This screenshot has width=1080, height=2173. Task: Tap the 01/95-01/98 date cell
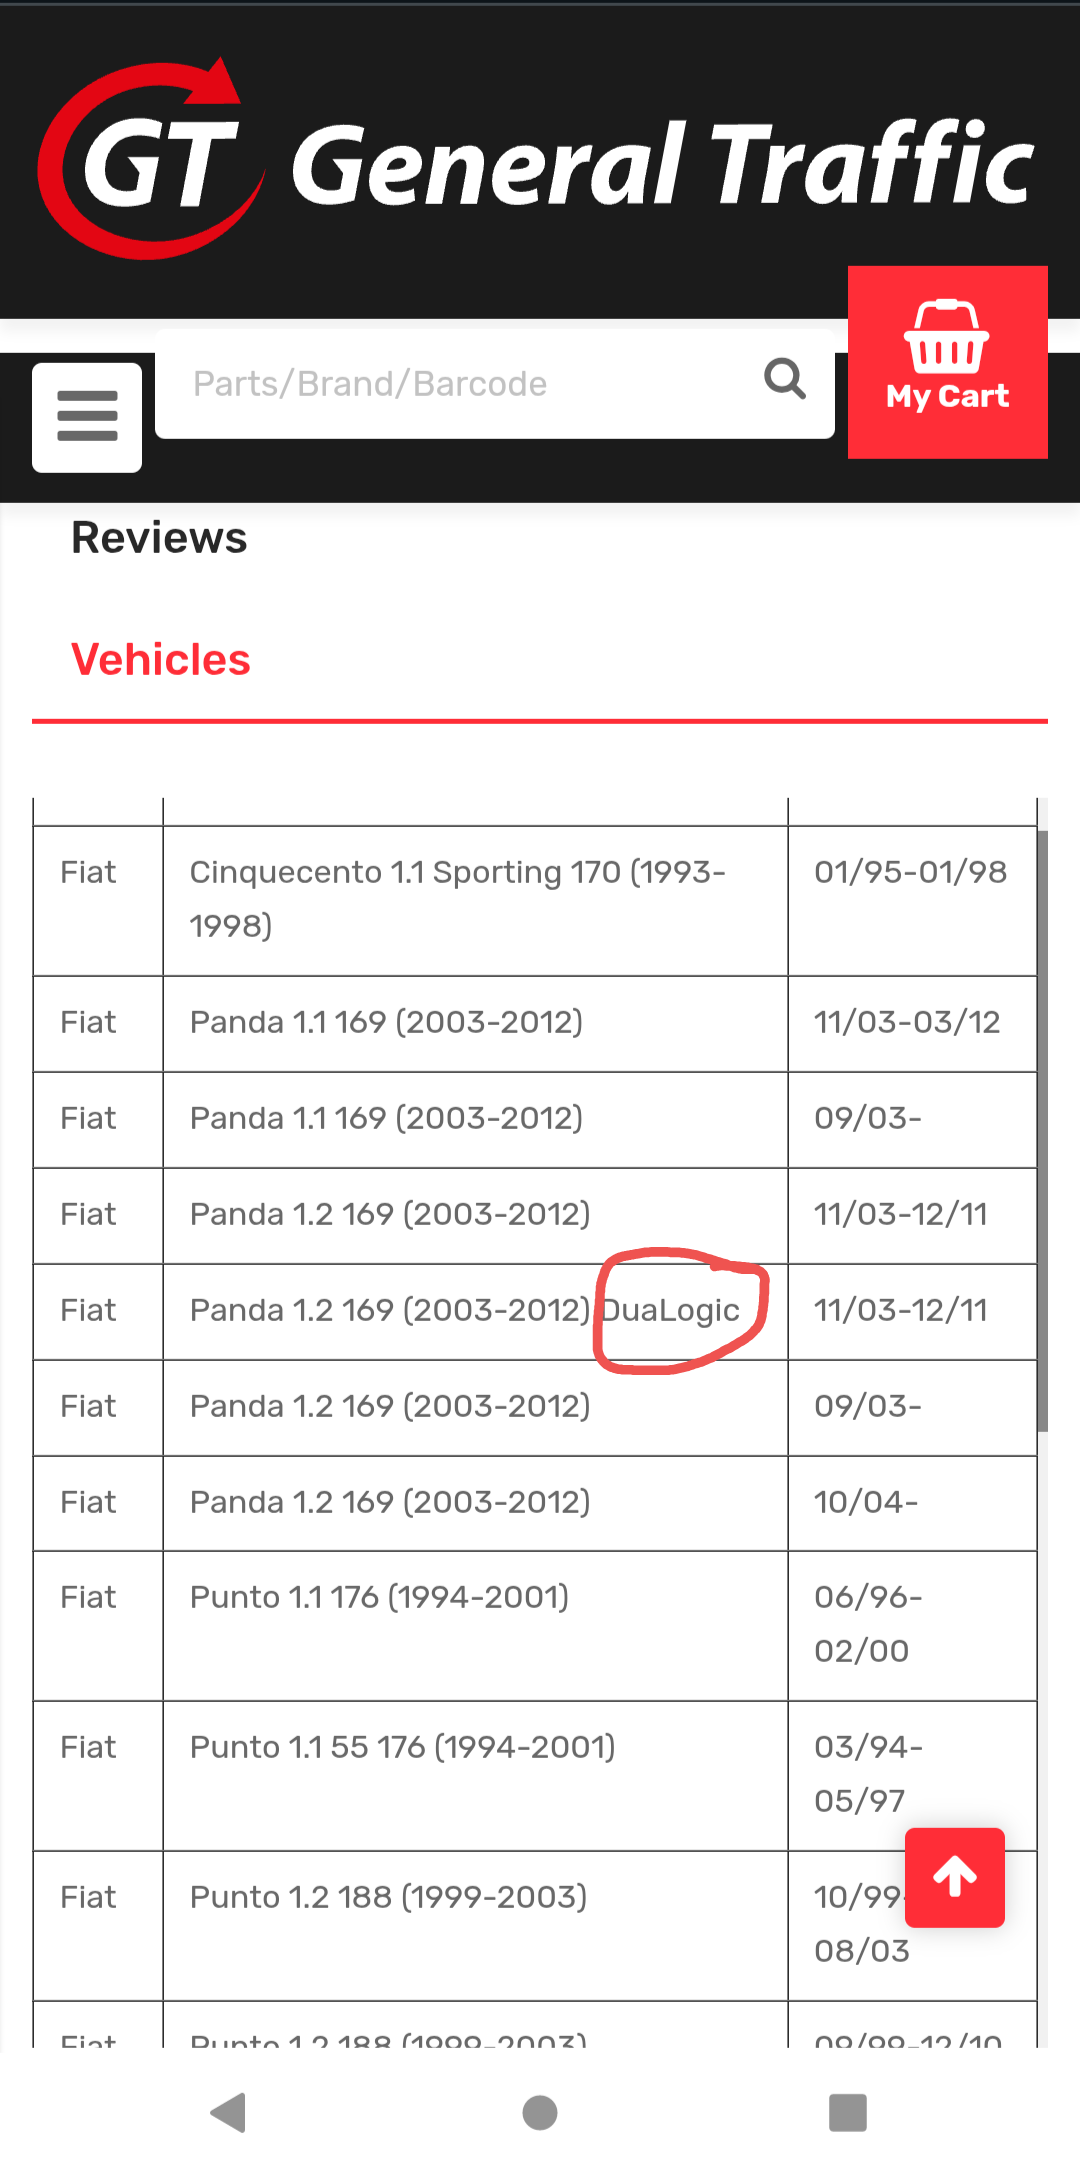[910, 872]
